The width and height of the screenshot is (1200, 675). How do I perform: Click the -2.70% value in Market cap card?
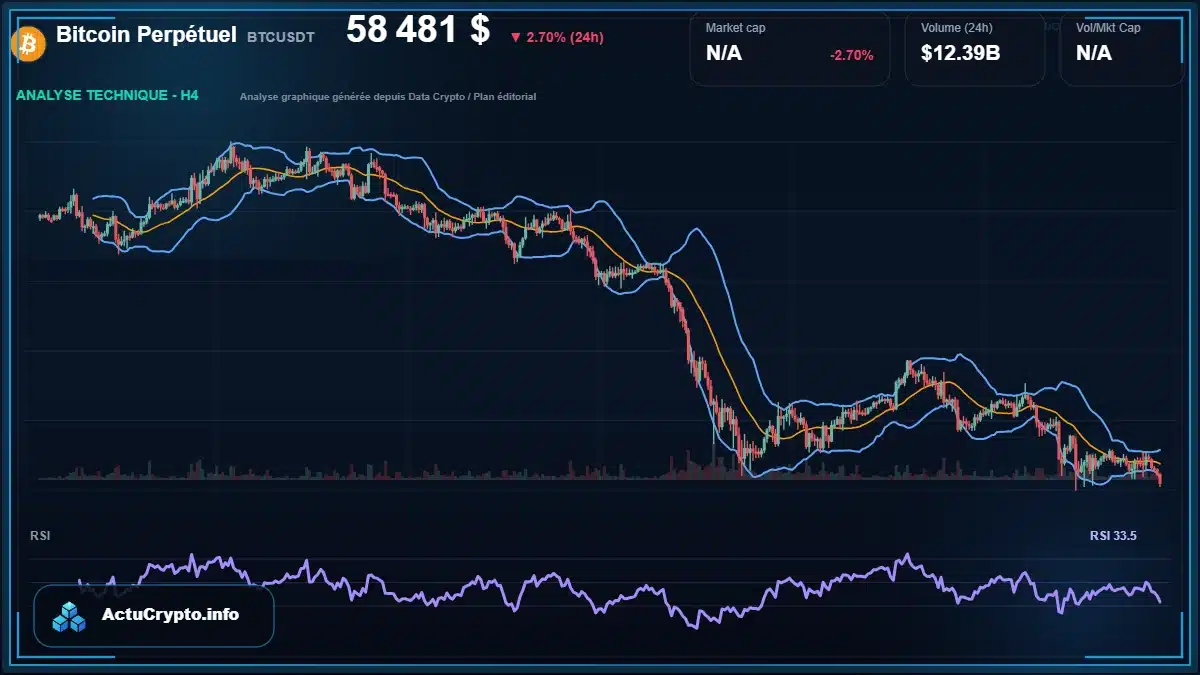(x=851, y=55)
